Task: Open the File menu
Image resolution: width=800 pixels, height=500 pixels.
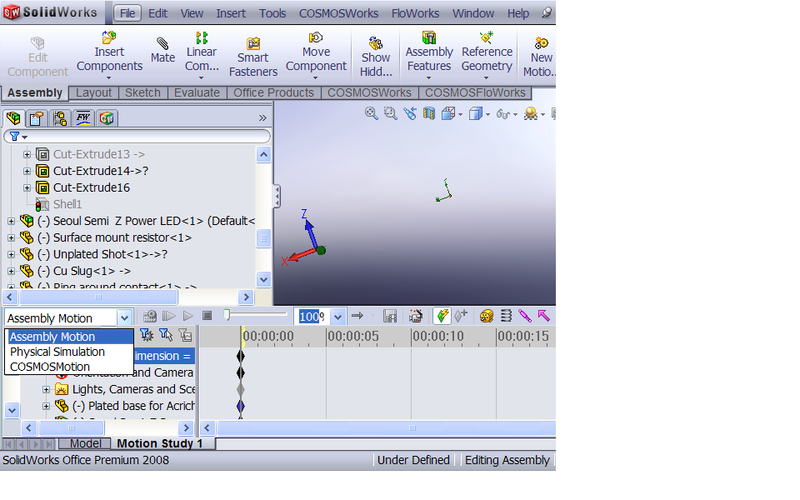Action: click(x=128, y=13)
